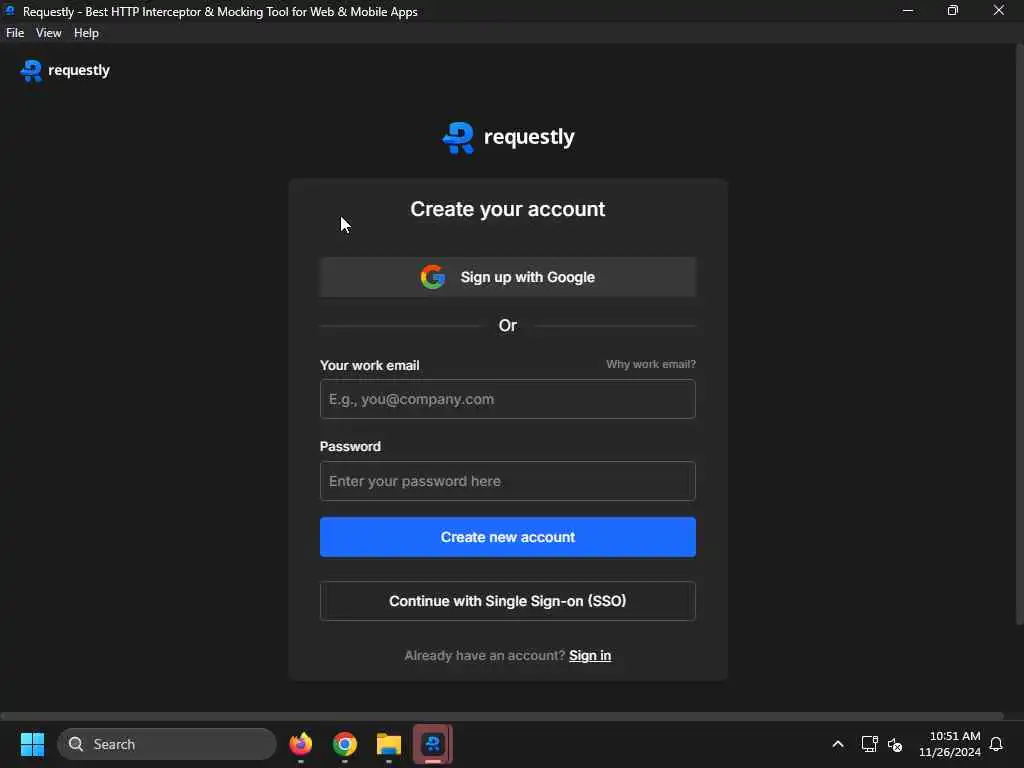Image resolution: width=1024 pixels, height=768 pixels.
Task: Click the Requestly logo in top-left header
Action: [x=65, y=70]
